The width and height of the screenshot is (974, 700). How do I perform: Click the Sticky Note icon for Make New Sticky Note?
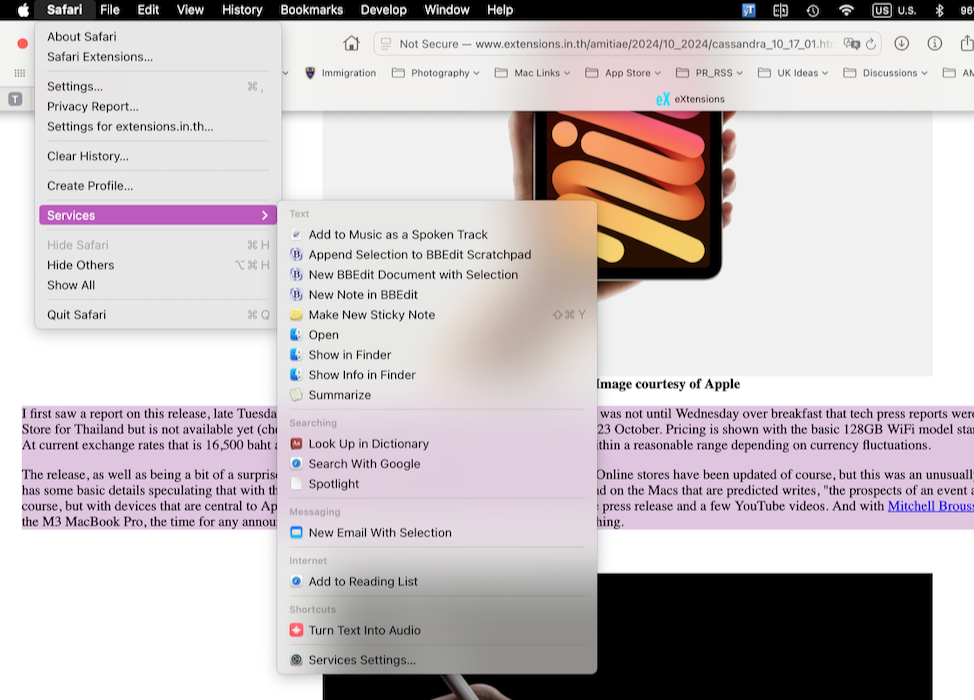tap(296, 315)
